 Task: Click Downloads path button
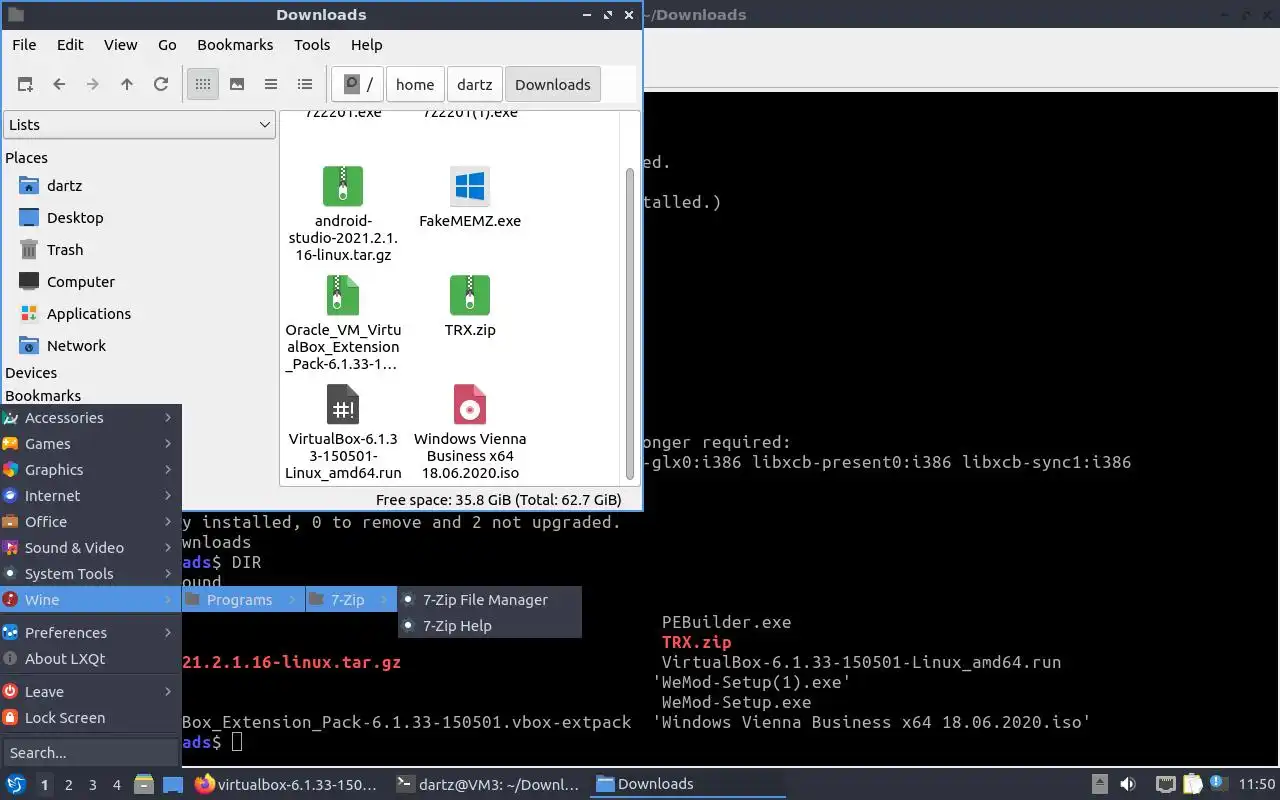point(553,85)
